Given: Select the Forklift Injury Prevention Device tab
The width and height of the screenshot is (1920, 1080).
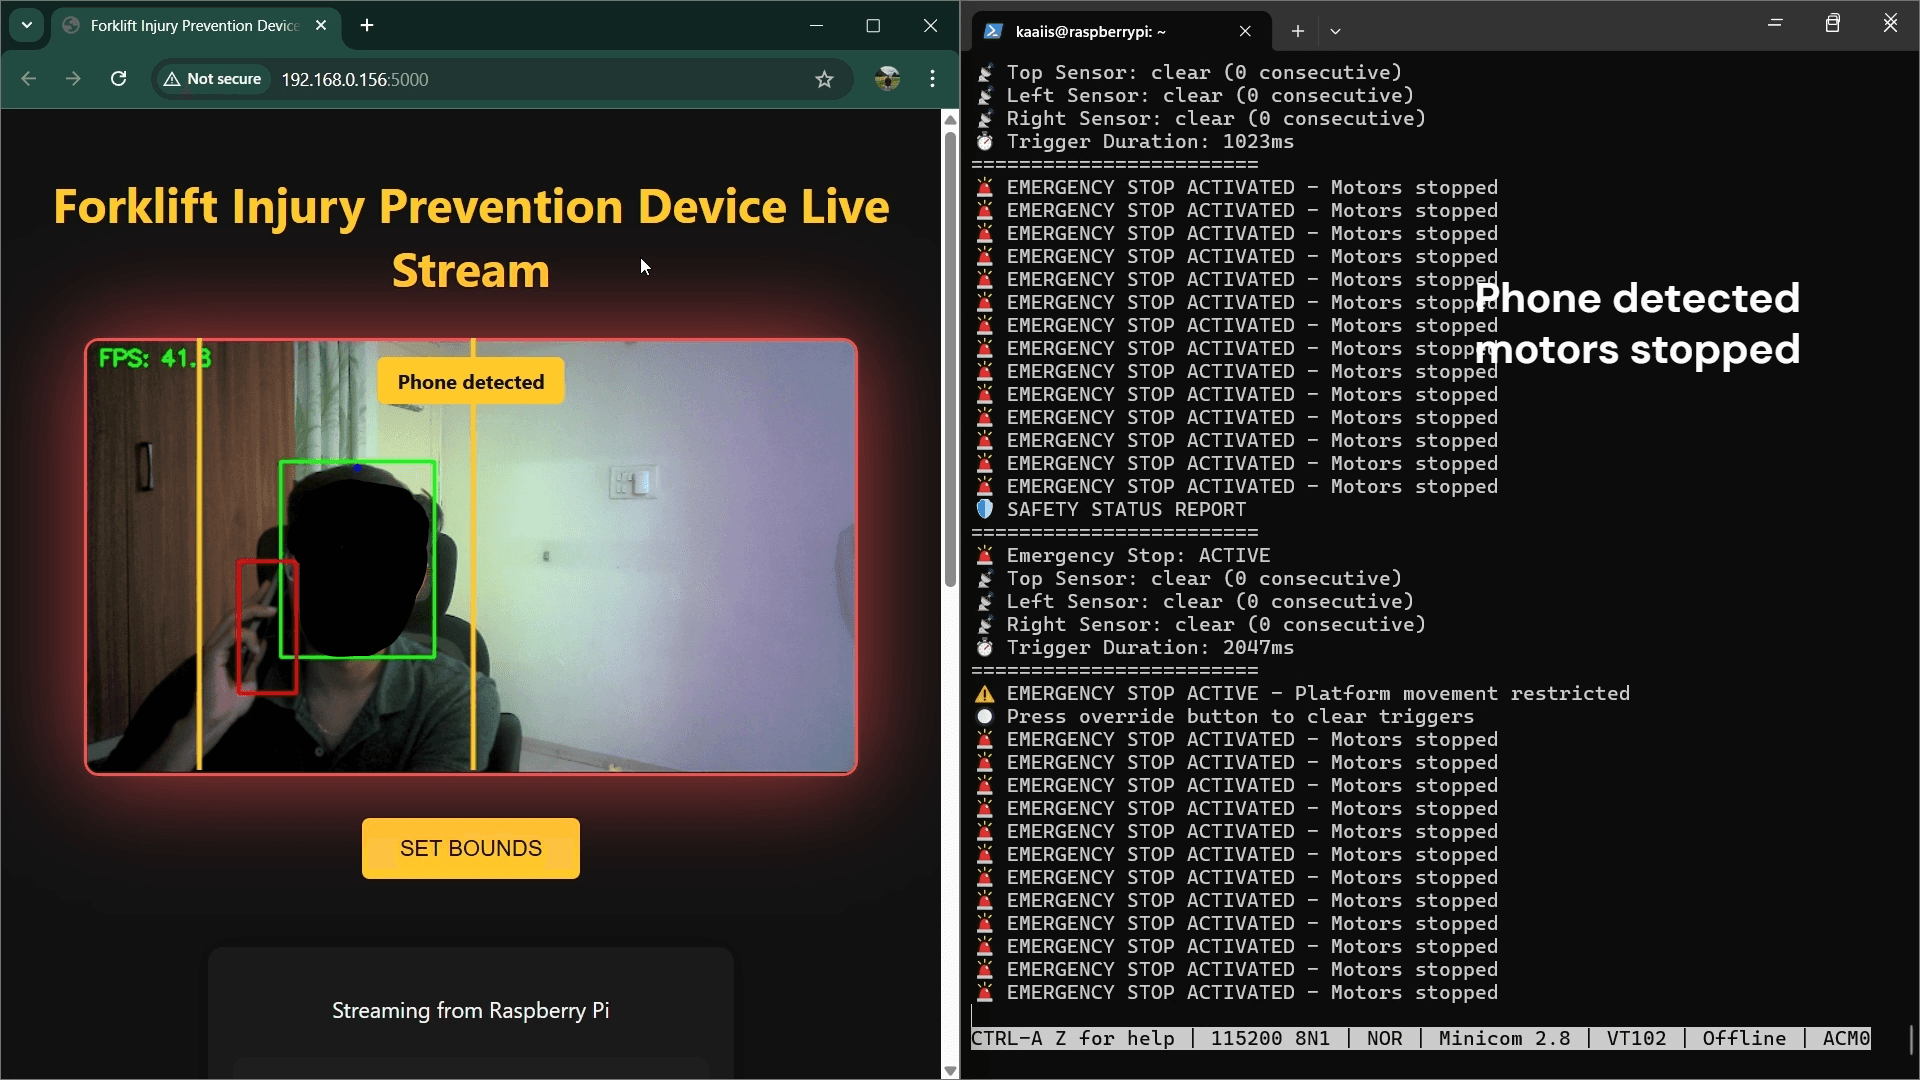Looking at the screenshot, I should tap(195, 26).
